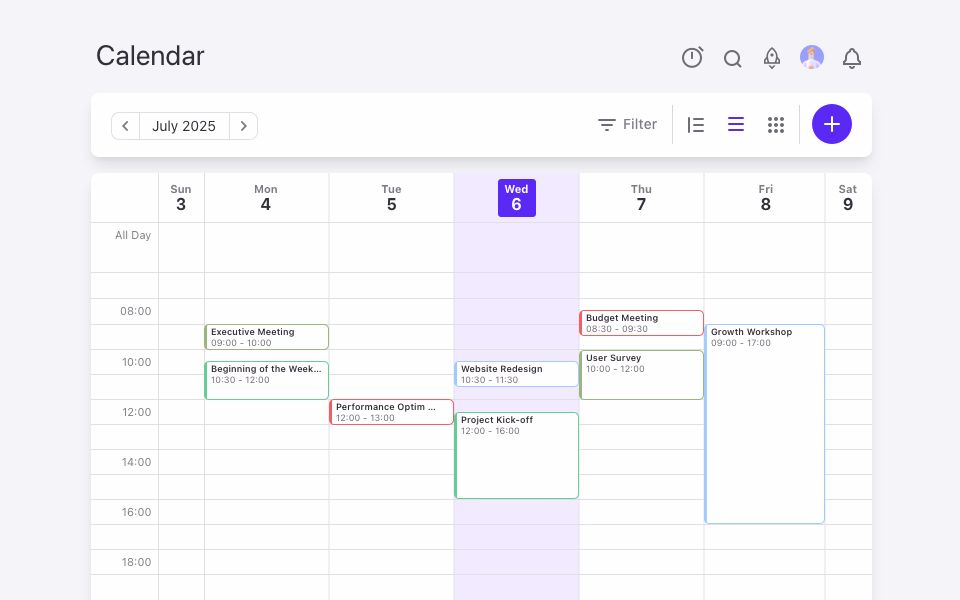Viewport: 960px width, 600px height.
Task: Click the 10:00 time label
Action: pyautogui.click(x=136, y=362)
